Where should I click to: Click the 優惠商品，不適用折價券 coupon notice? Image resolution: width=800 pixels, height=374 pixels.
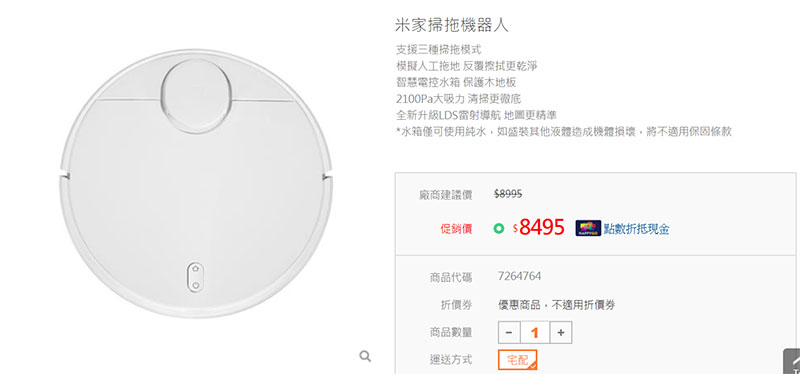pyautogui.click(x=556, y=305)
